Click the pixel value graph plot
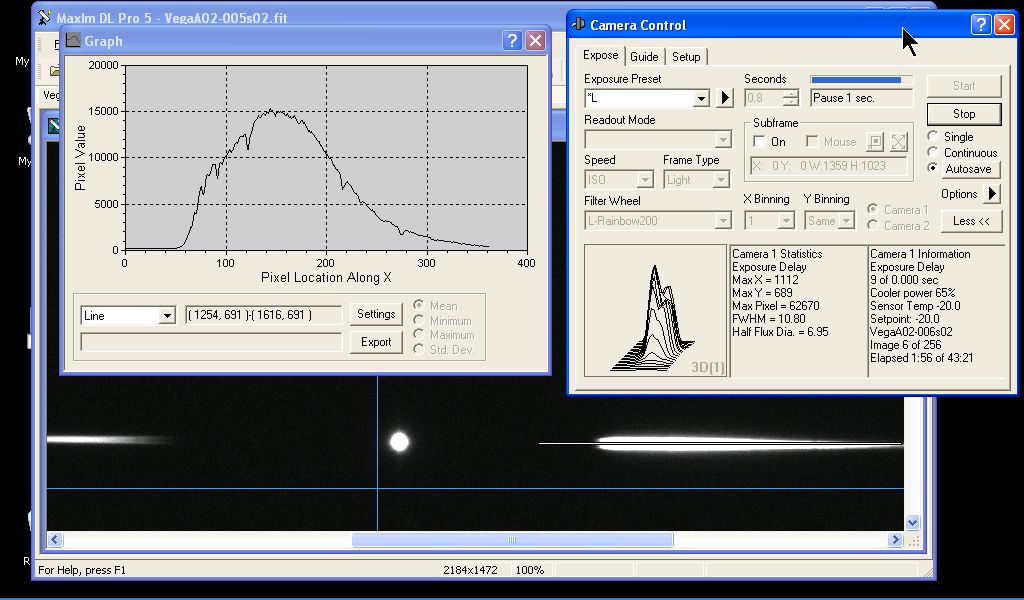 [x=326, y=157]
